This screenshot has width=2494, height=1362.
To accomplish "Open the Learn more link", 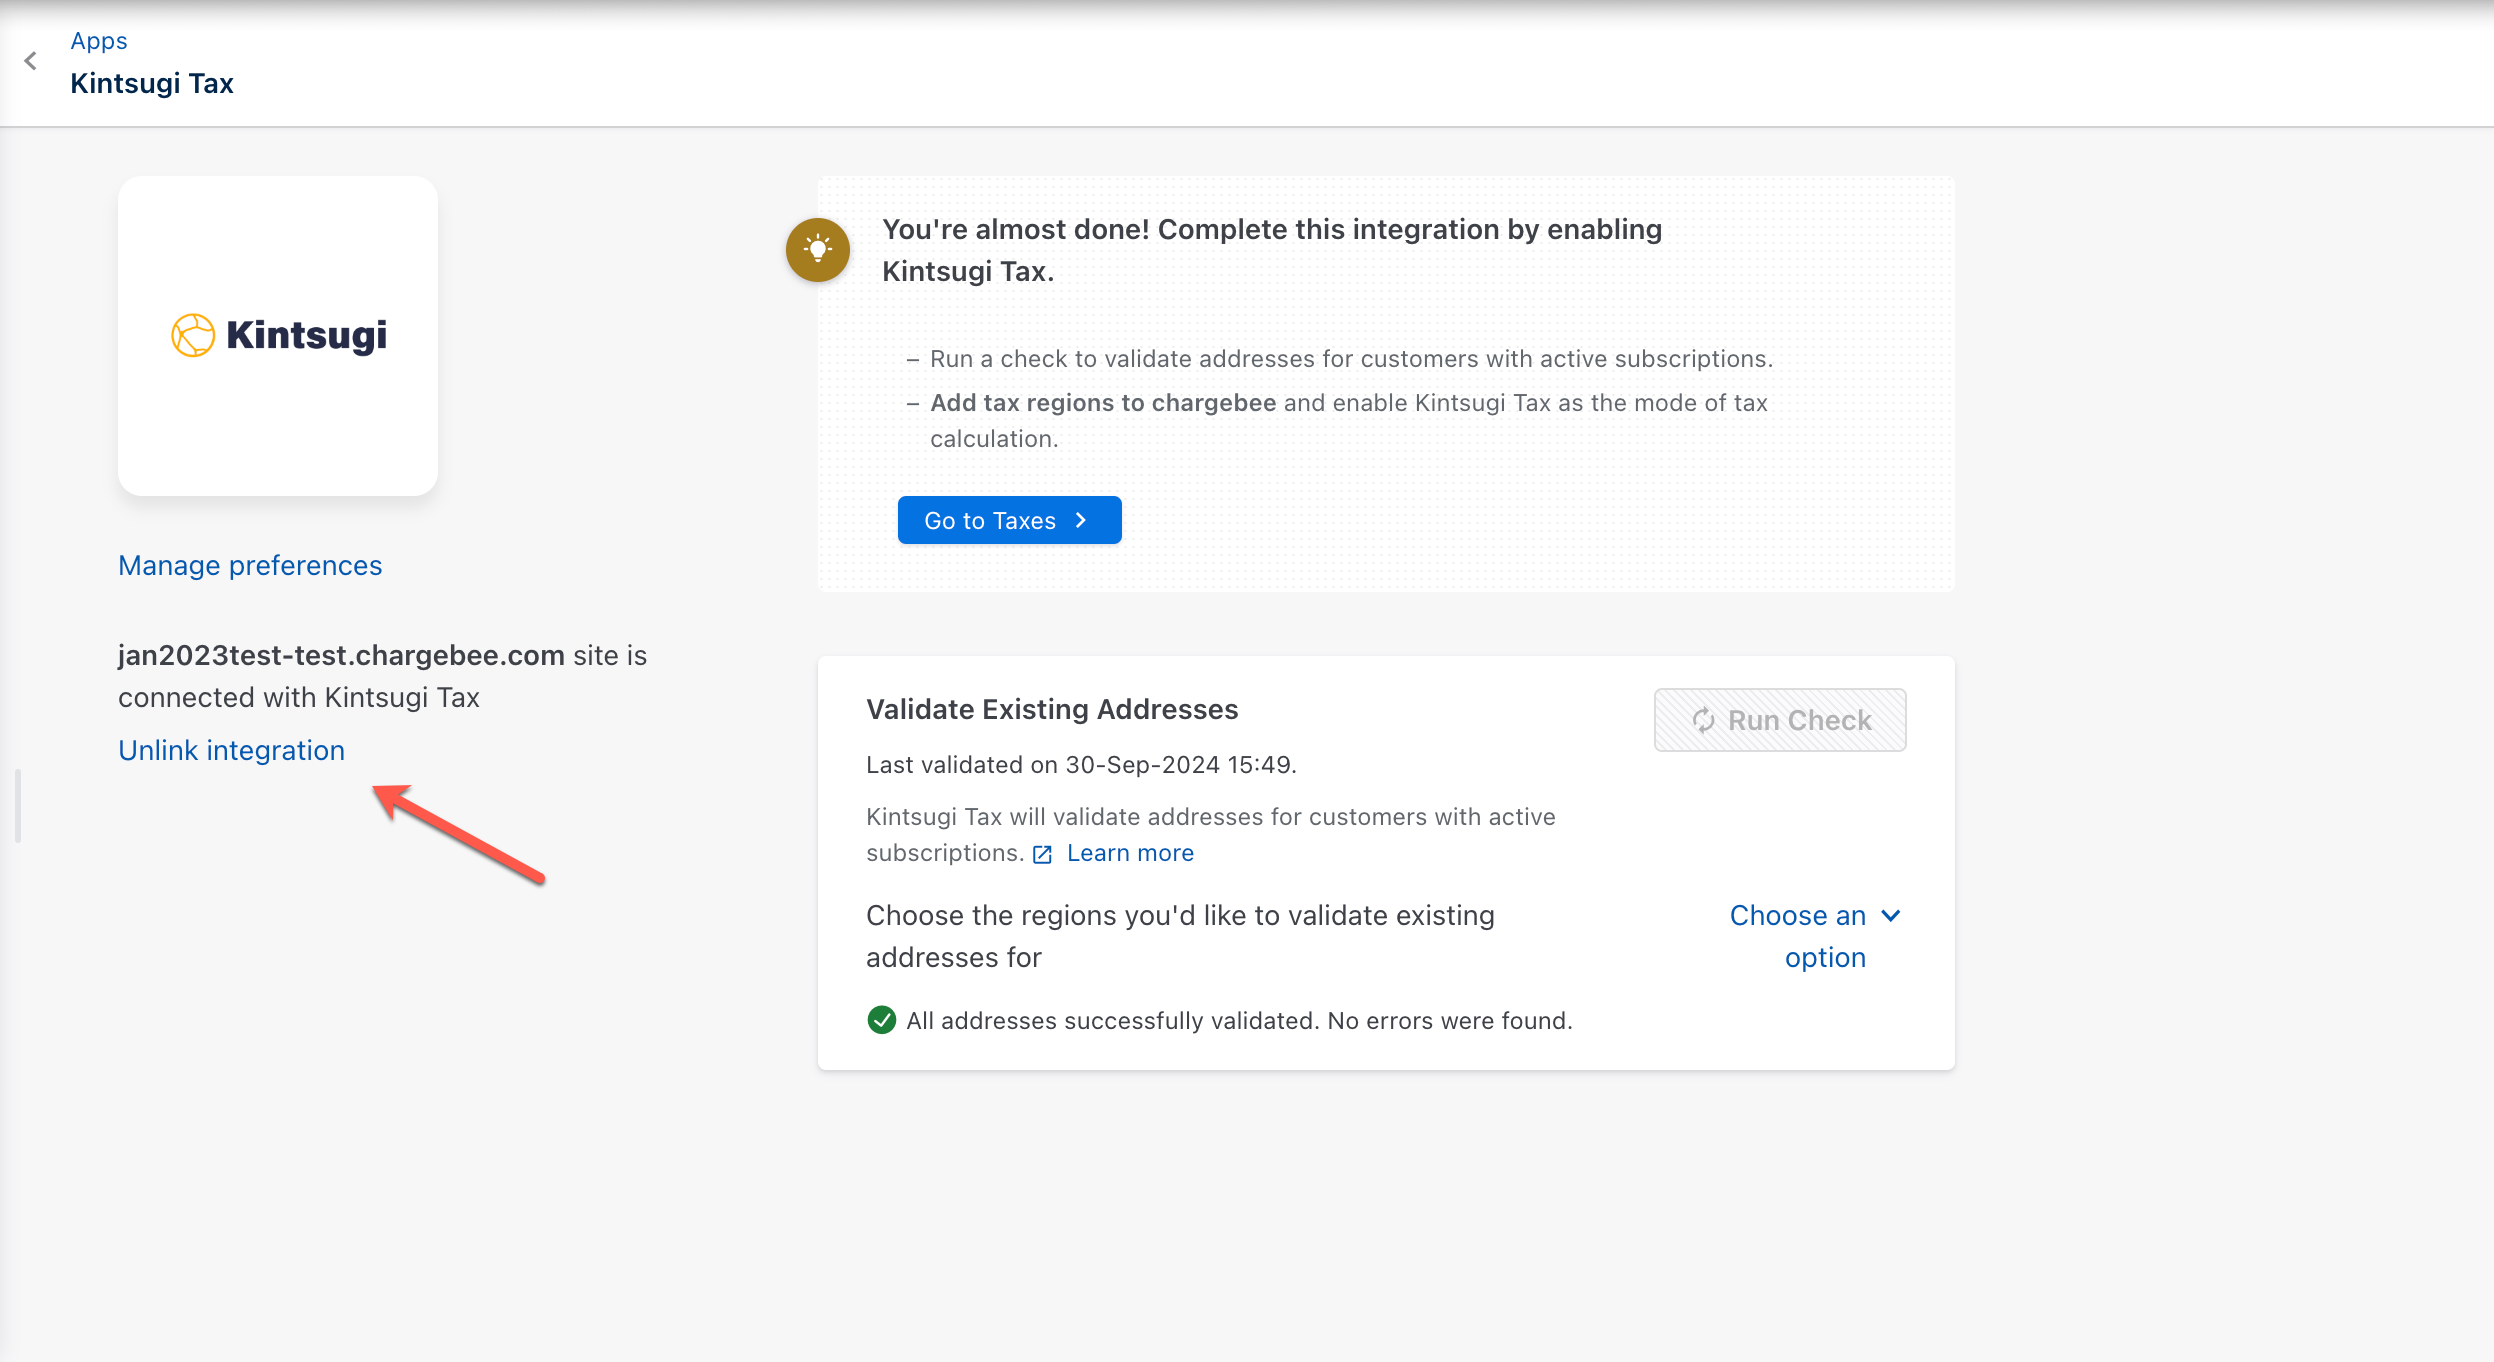I will 1130,853.
